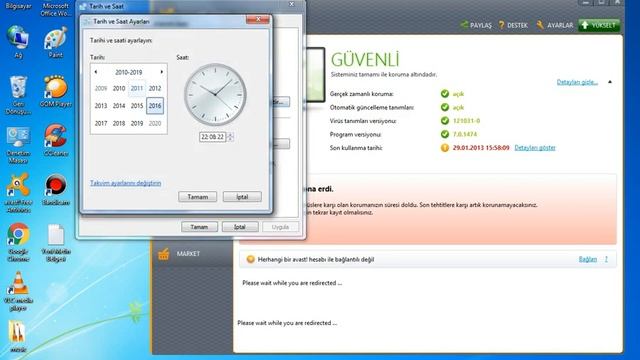
Task: Launch CCleaner desktop shortcut
Action: [x=56, y=141]
